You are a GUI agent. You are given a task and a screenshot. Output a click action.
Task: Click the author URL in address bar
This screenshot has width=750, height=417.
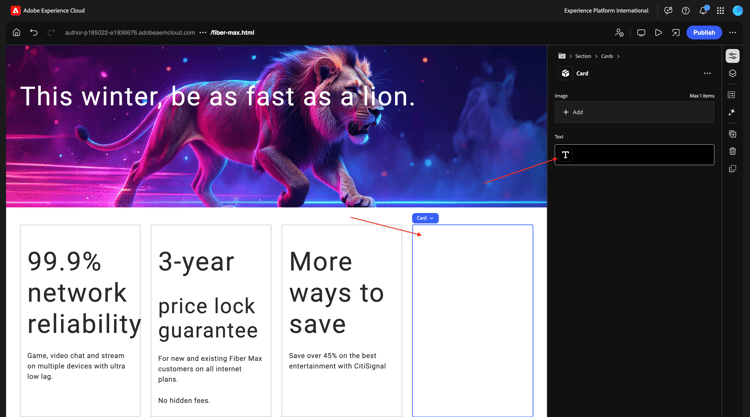click(x=130, y=33)
